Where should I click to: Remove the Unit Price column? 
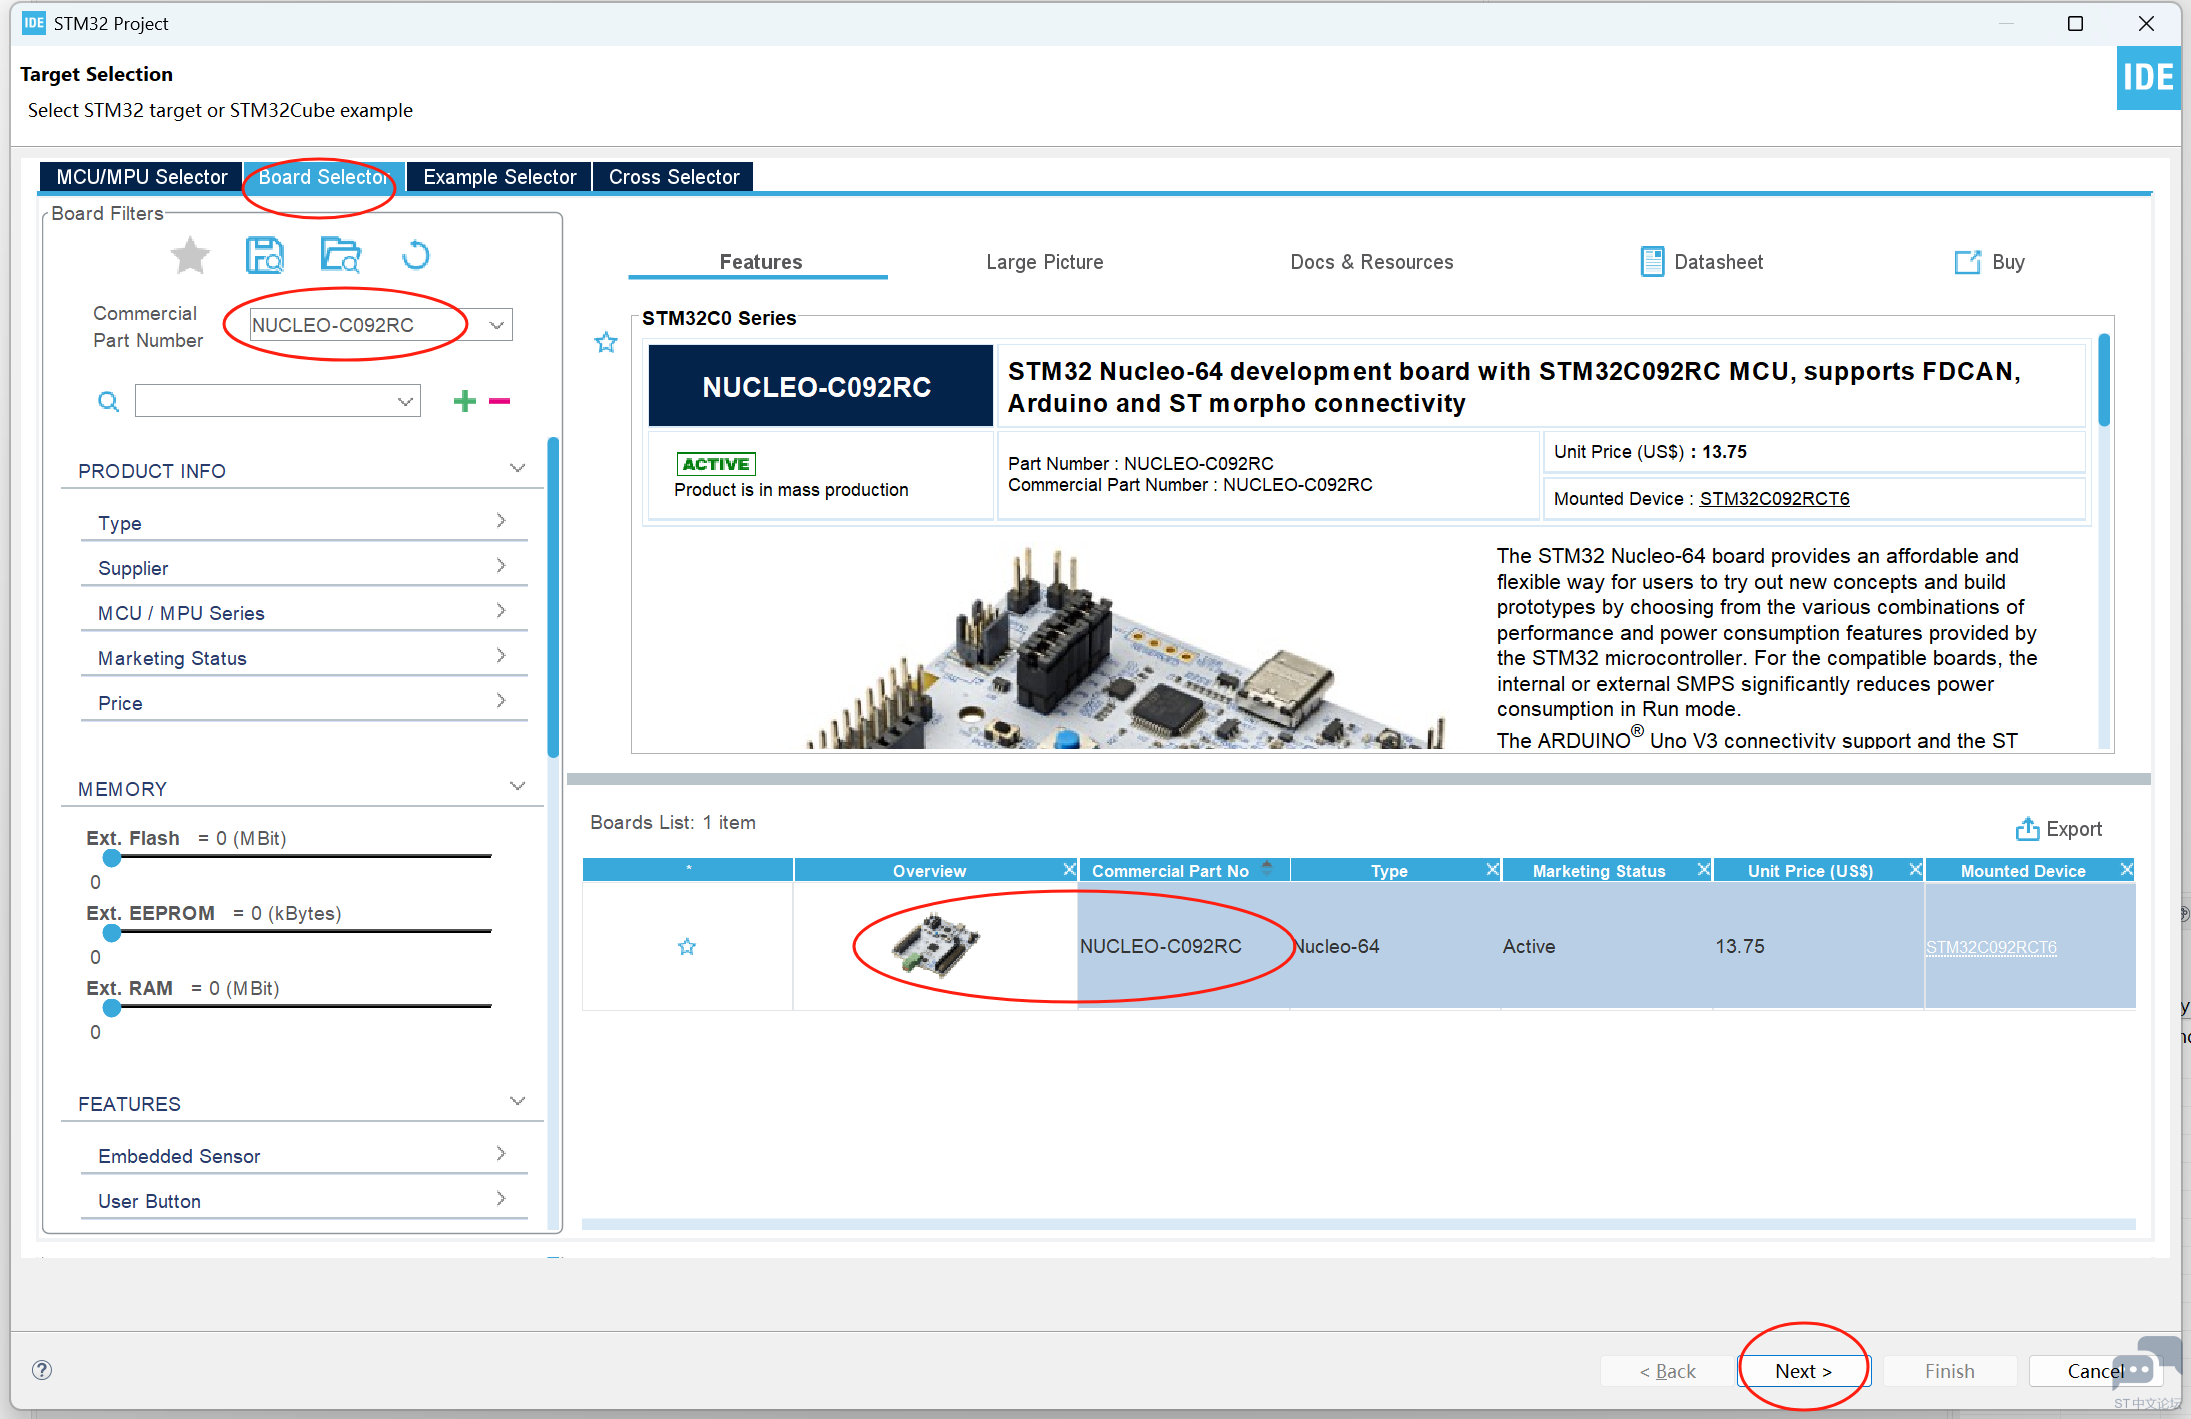(1915, 869)
